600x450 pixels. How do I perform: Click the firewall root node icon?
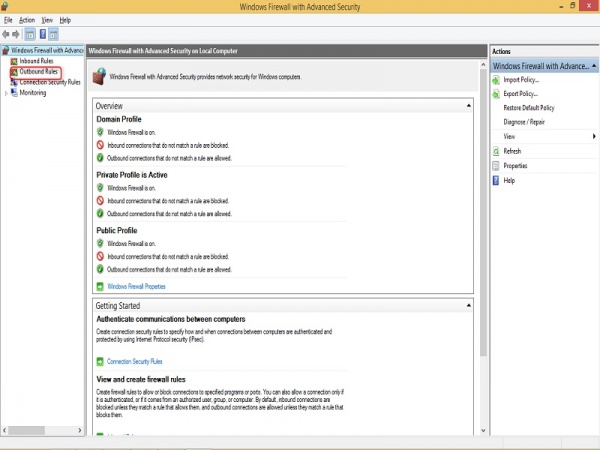click(x=5, y=51)
